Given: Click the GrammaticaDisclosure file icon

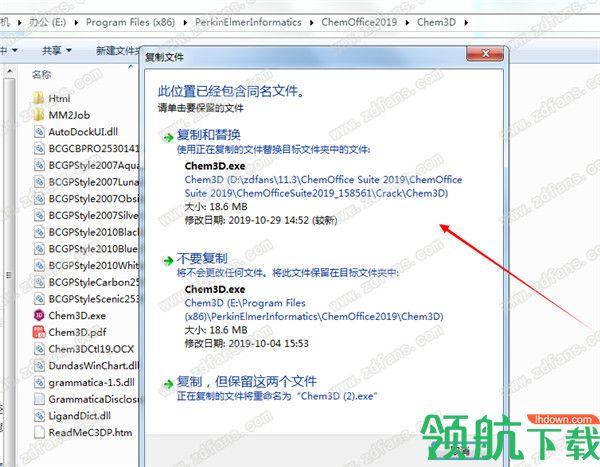Looking at the screenshot, I should tap(39, 399).
